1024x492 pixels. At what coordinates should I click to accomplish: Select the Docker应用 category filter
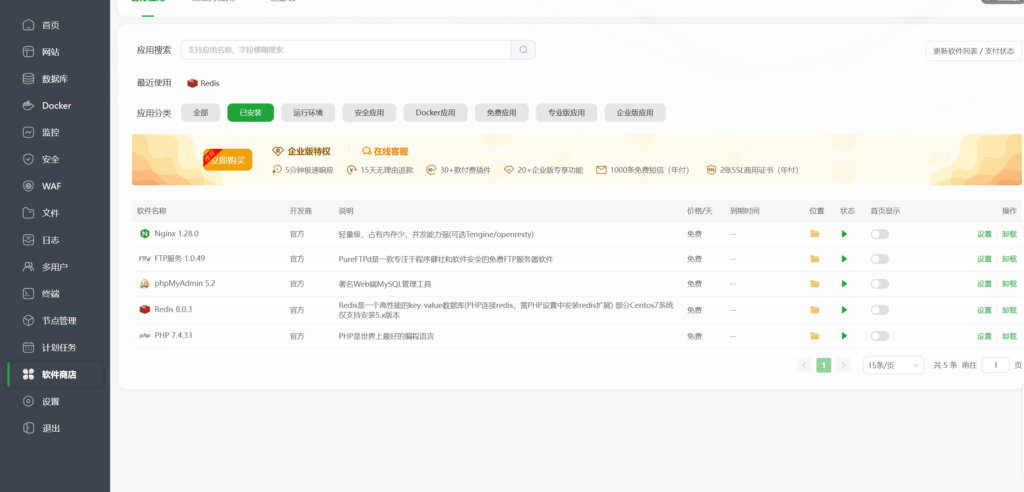436,112
